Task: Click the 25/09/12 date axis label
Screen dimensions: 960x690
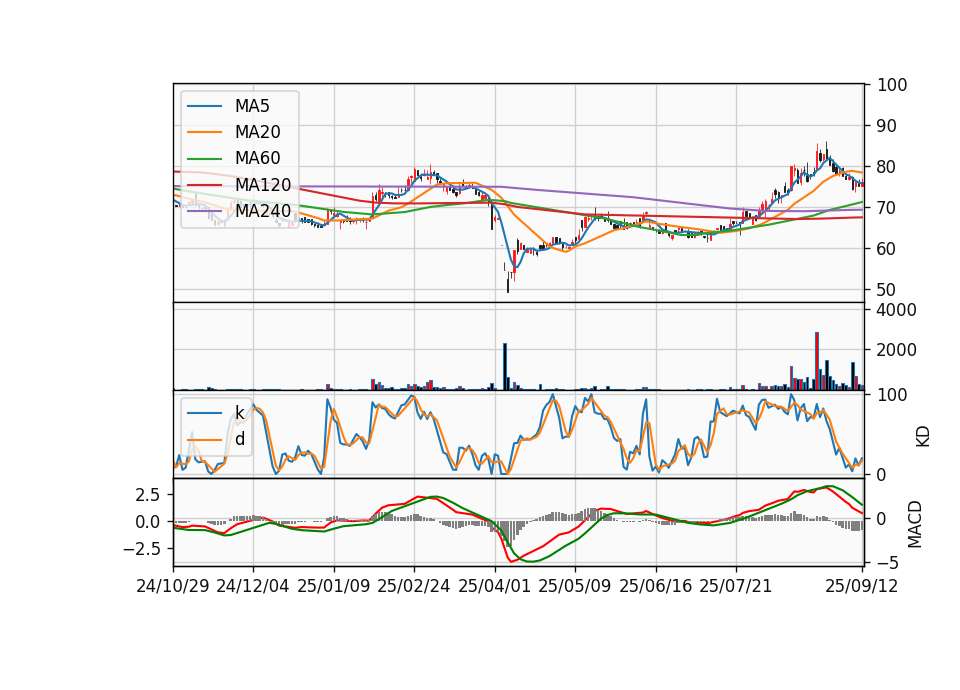Action: [x=861, y=586]
